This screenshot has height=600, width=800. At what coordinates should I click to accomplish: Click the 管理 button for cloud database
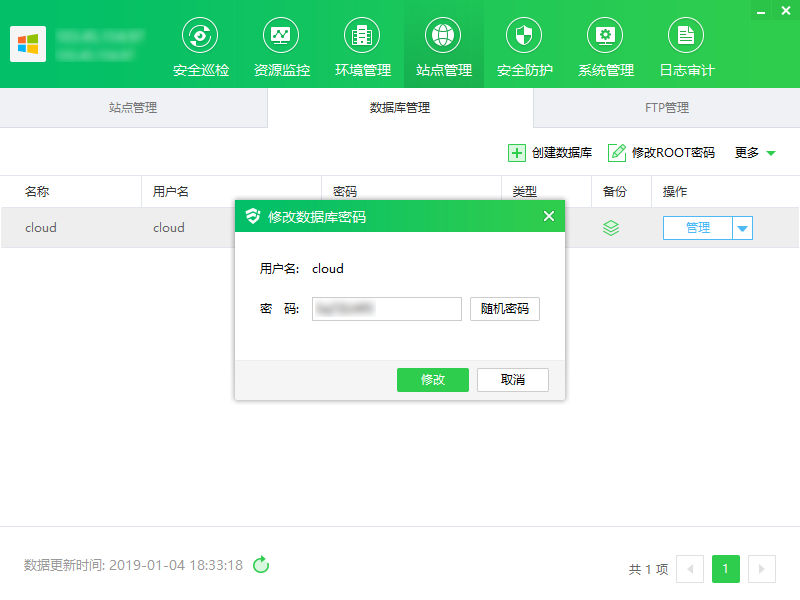click(x=697, y=228)
